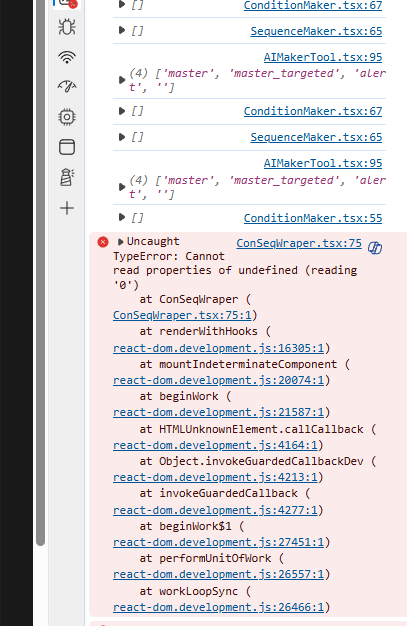Open link react-dom.development.js:27451:1
This screenshot has height=626, width=407.
(218, 542)
